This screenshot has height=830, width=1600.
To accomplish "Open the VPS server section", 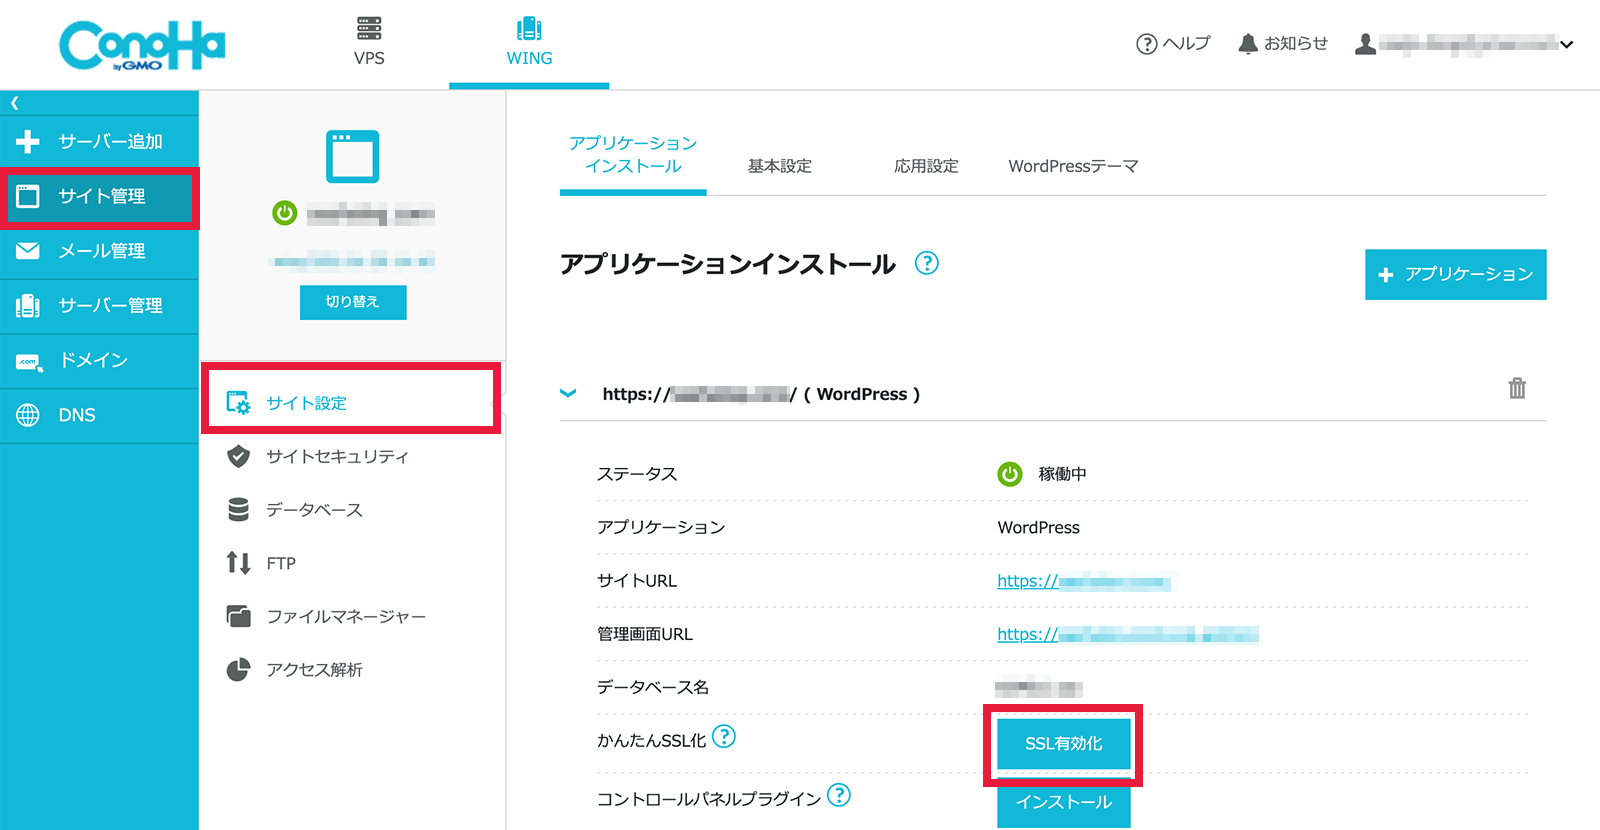I will click(x=369, y=42).
